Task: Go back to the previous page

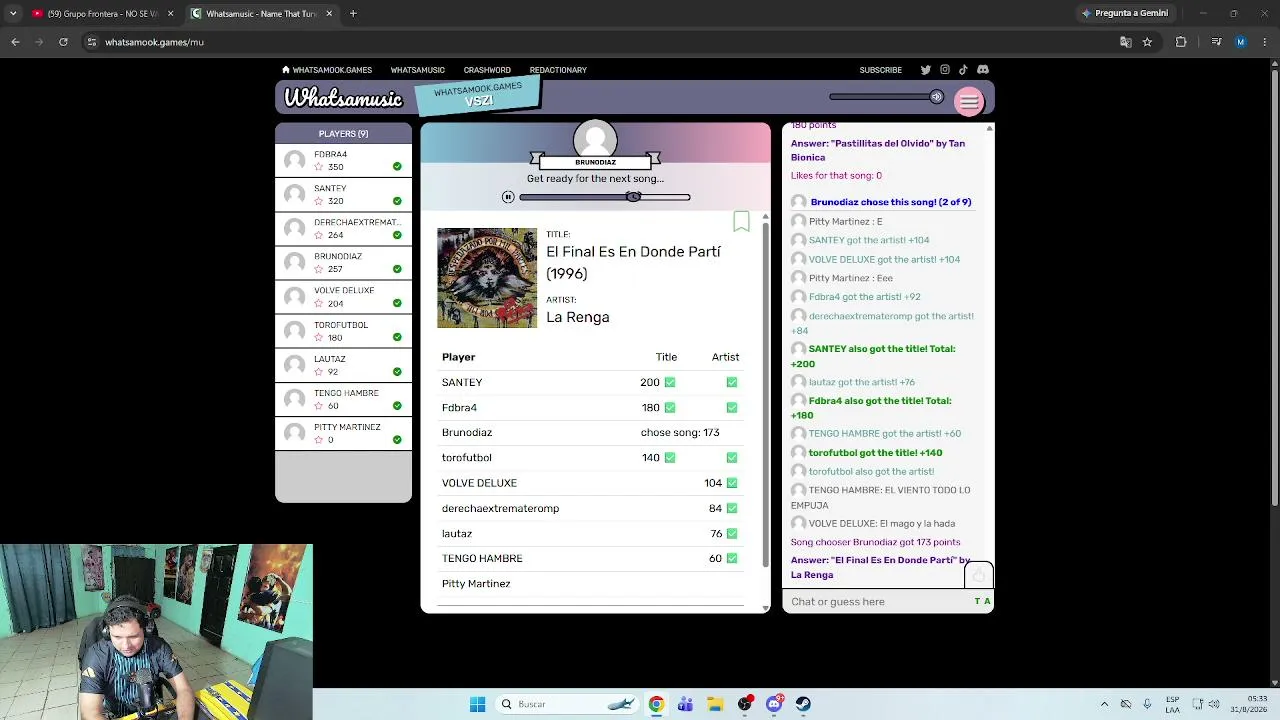Action: (15, 42)
